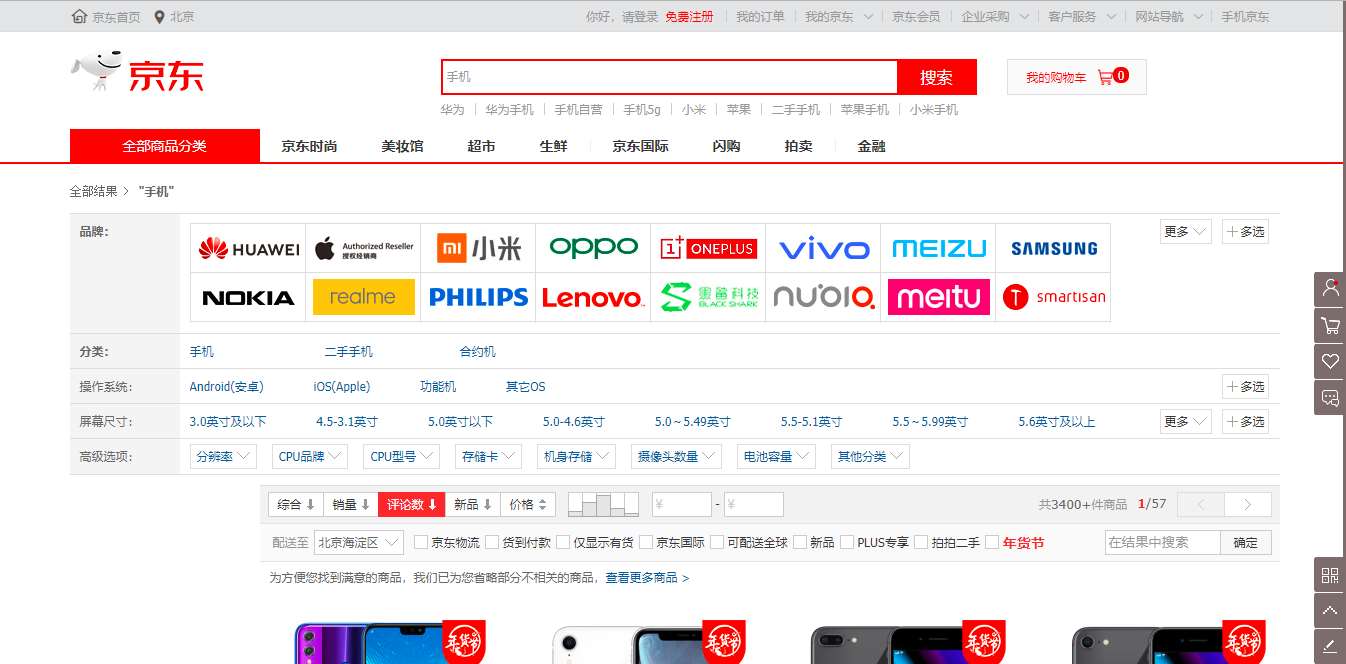Filter by the smartisan brand logo
1346x664 pixels.
pos(1054,297)
